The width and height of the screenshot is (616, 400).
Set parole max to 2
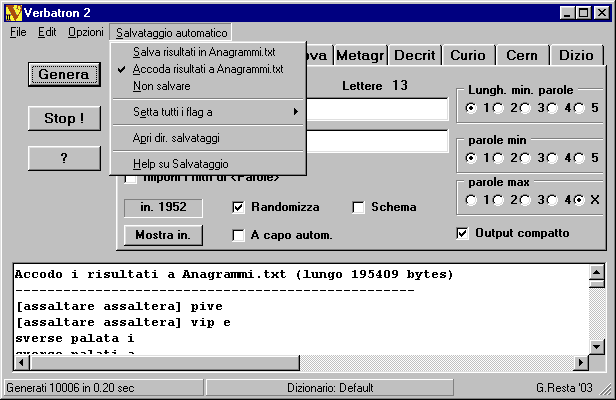[x=498, y=200]
